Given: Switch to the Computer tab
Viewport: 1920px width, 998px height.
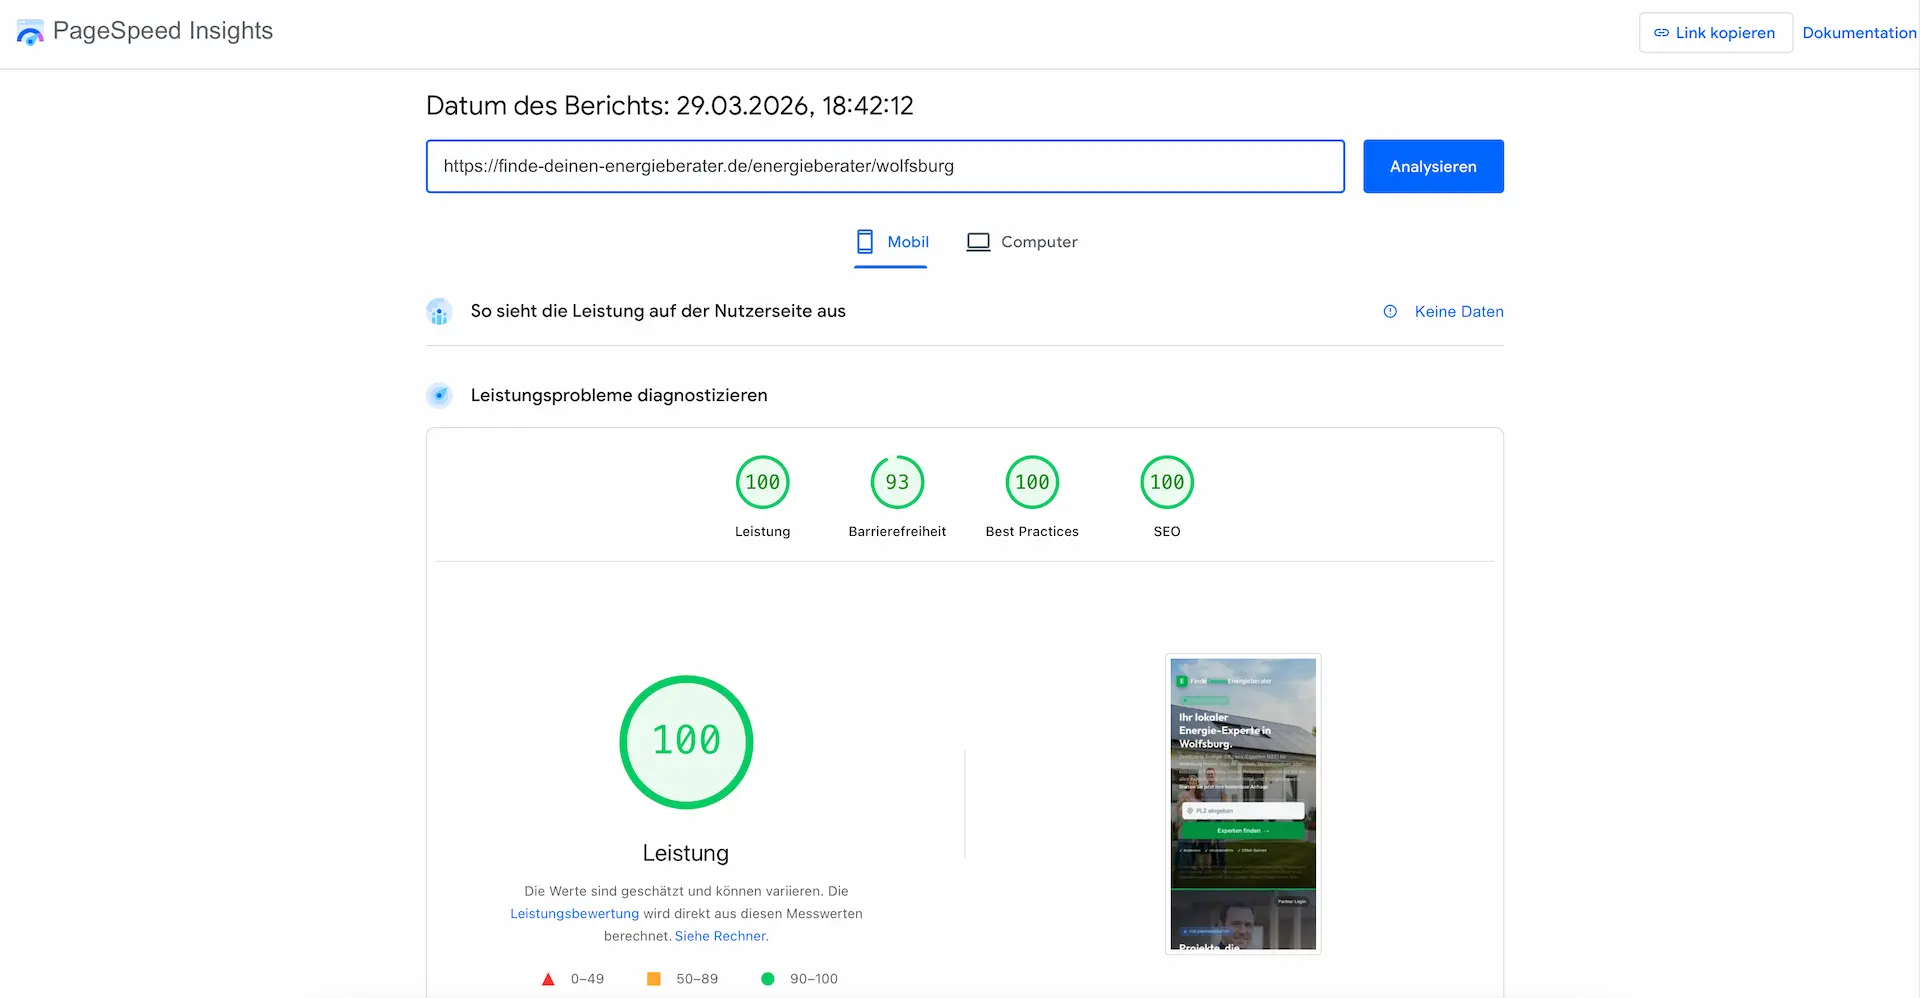Looking at the screenshot, I should click(x=1038, y=242).
